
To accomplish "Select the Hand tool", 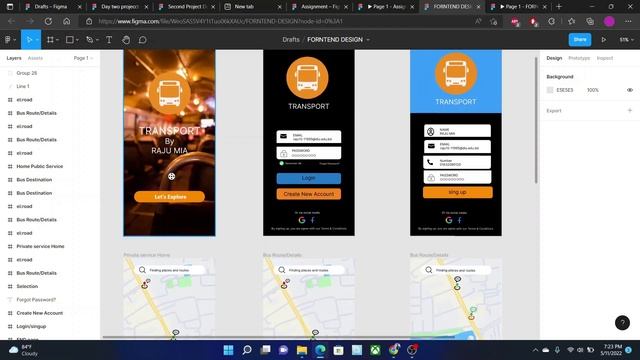I will (x=126, y=40).
